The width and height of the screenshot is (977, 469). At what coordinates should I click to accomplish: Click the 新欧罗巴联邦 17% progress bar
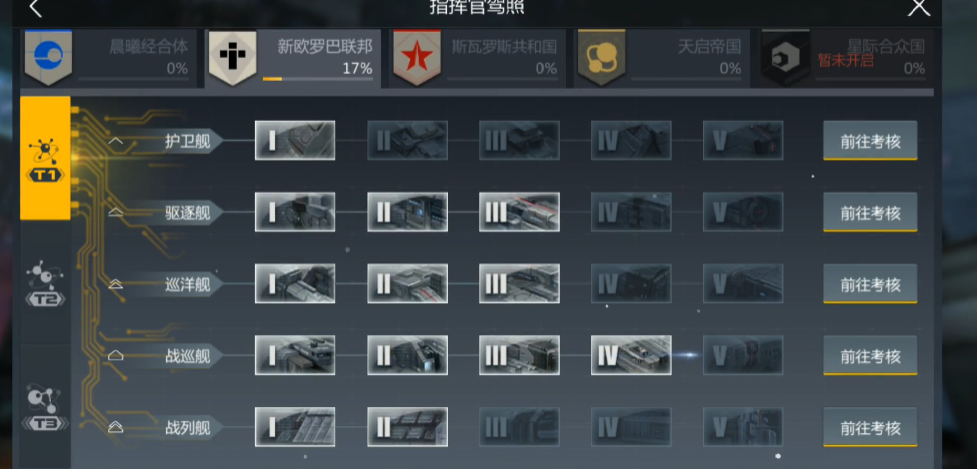tap(318, 79)
